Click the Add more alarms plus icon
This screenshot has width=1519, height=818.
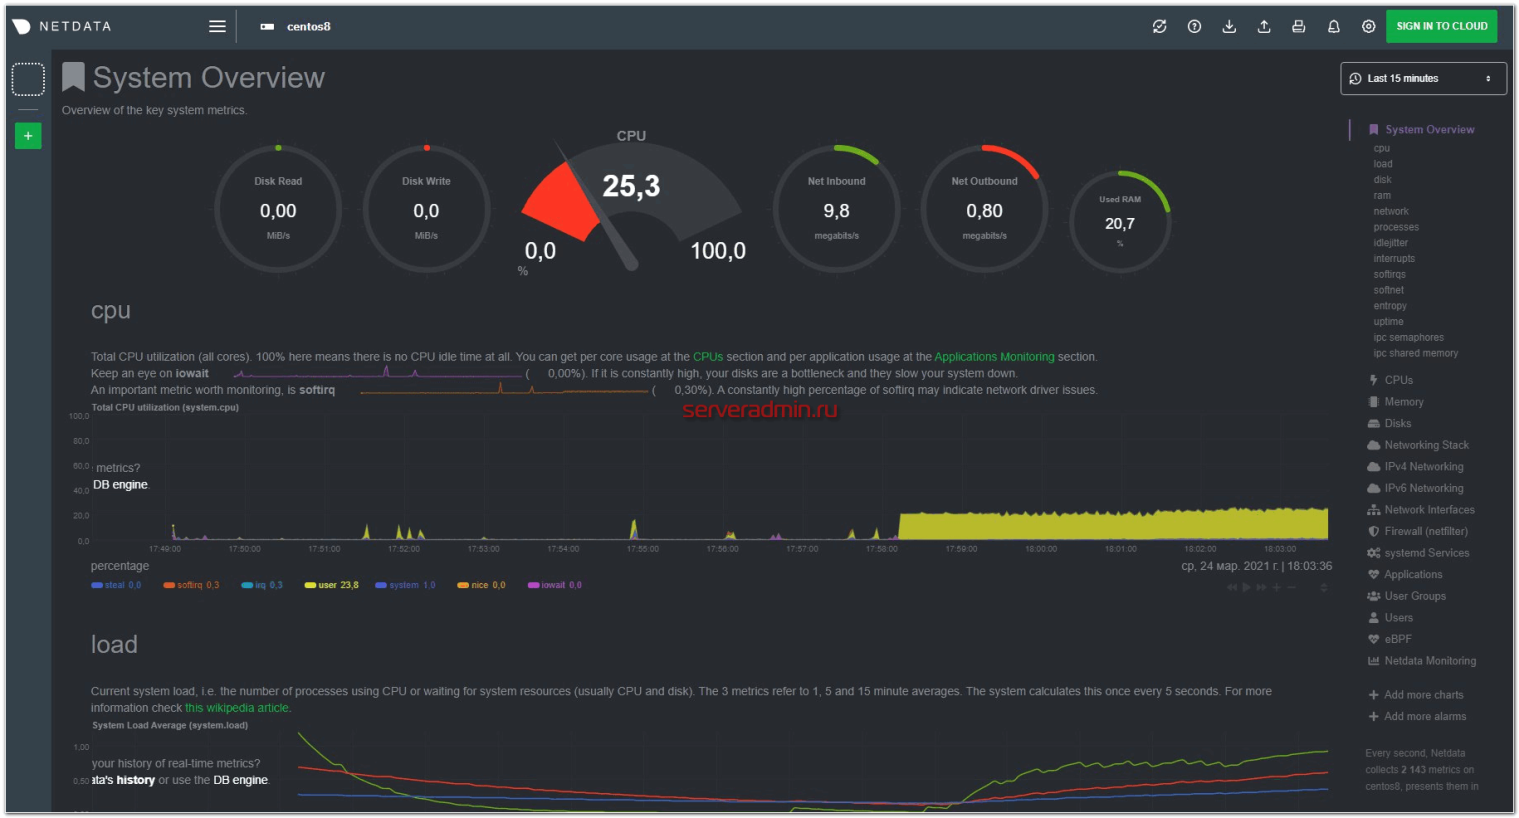[x=1373, y=716]
